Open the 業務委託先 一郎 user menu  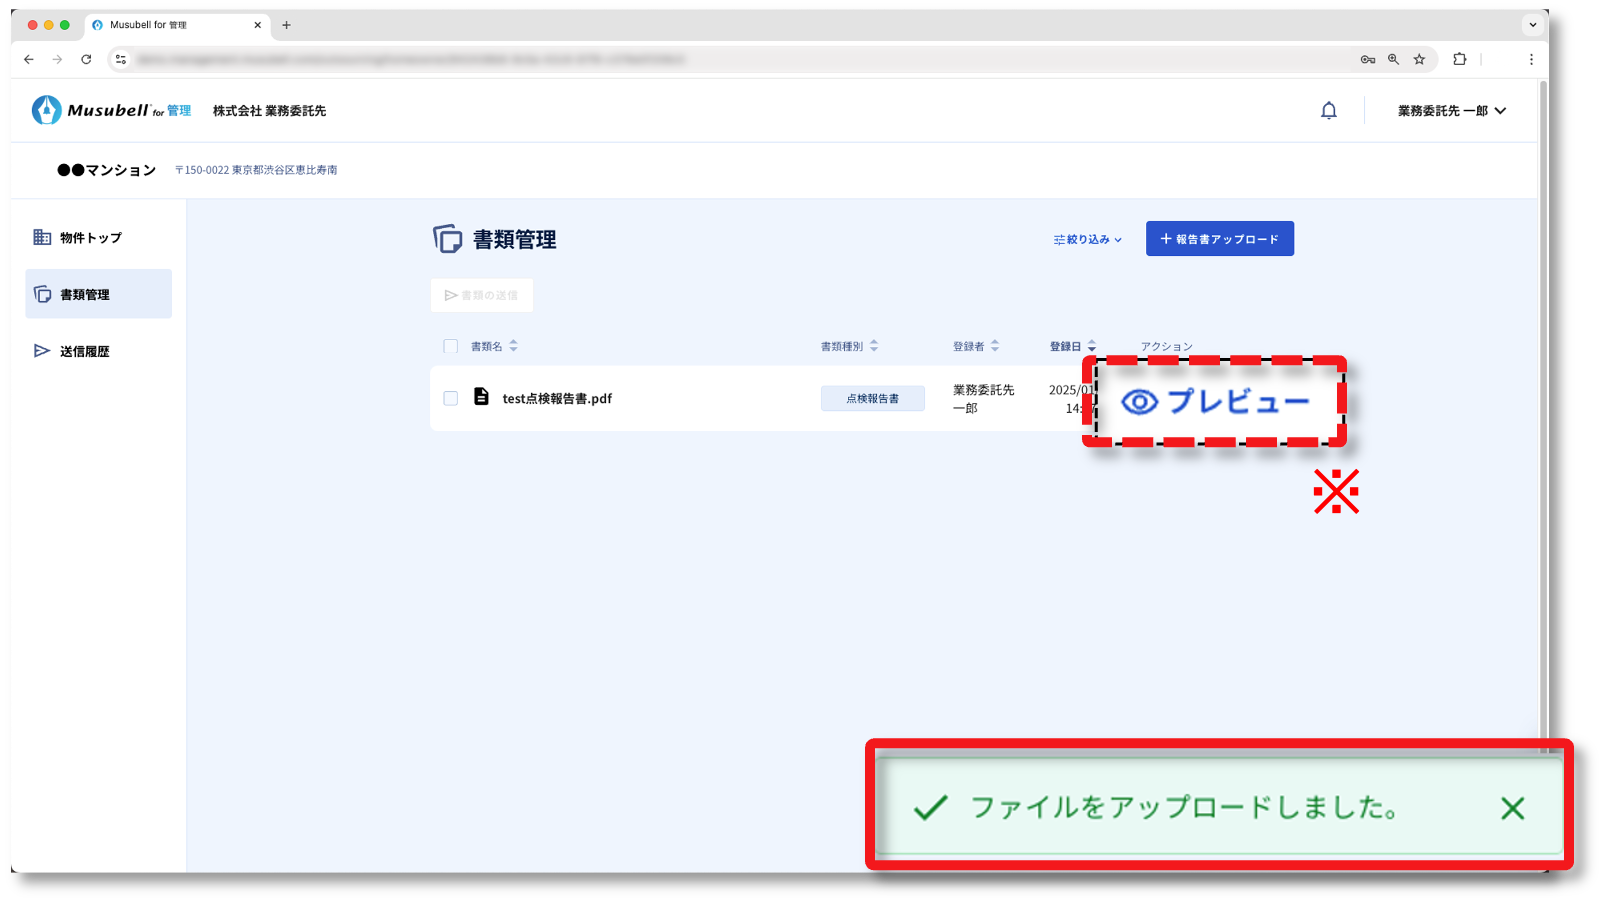(x=1451, y=111)
